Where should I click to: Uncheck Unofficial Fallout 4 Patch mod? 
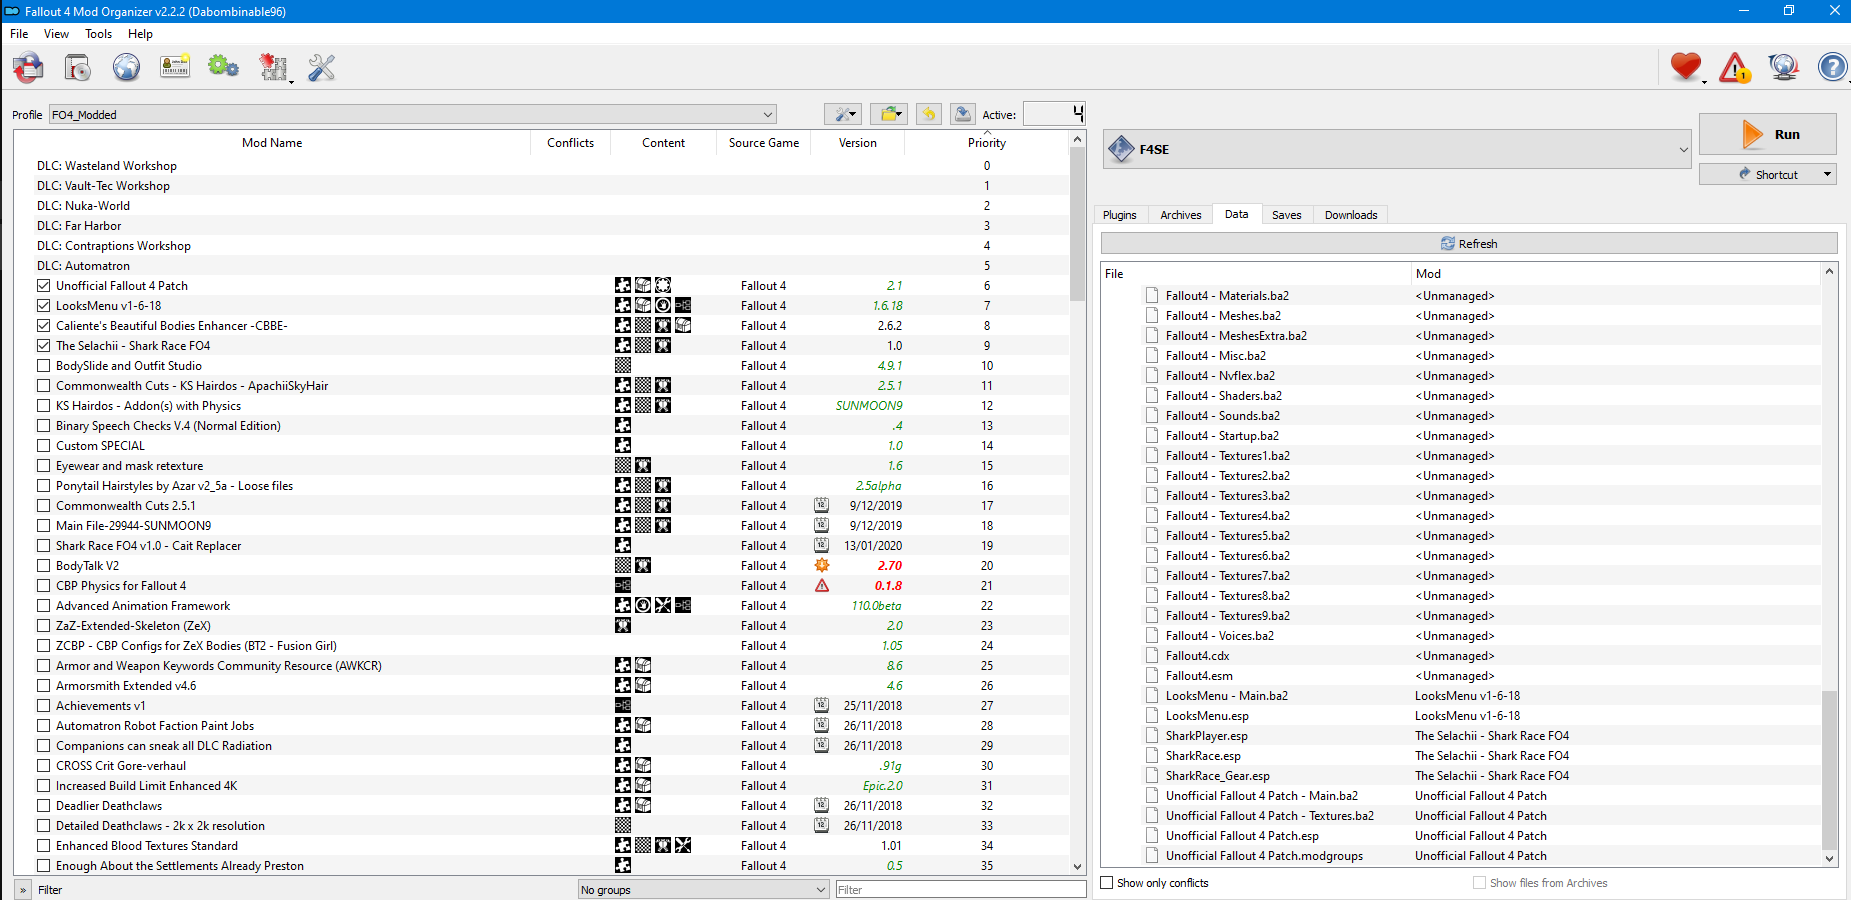[43, 286]
